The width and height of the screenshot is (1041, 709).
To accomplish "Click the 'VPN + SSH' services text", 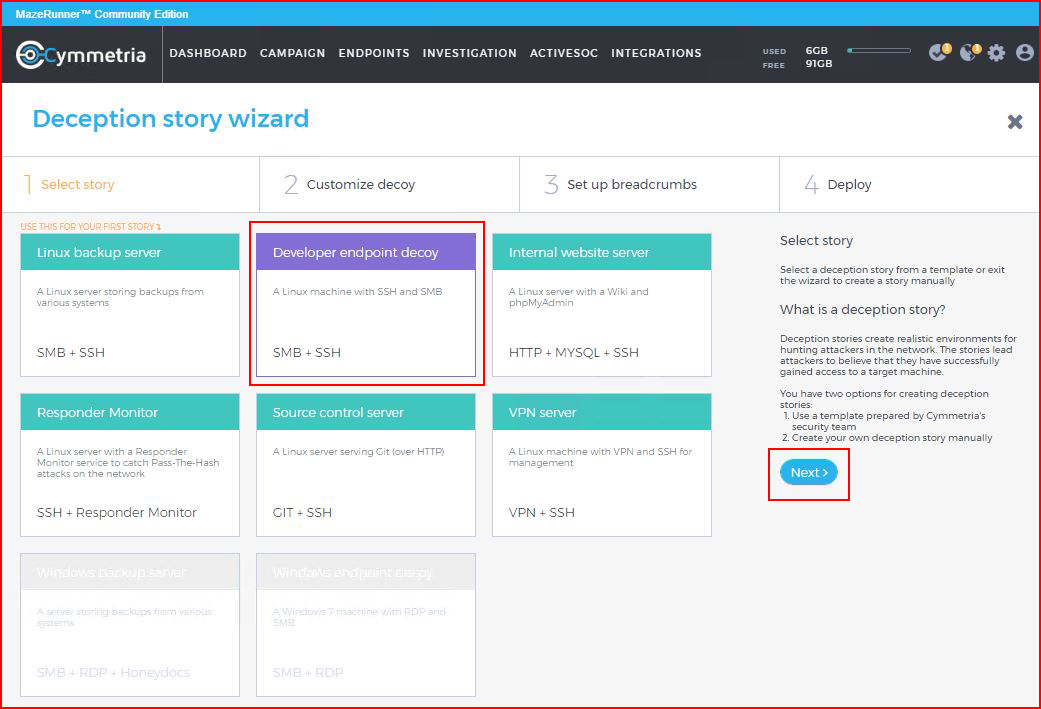I will [542, 512].
